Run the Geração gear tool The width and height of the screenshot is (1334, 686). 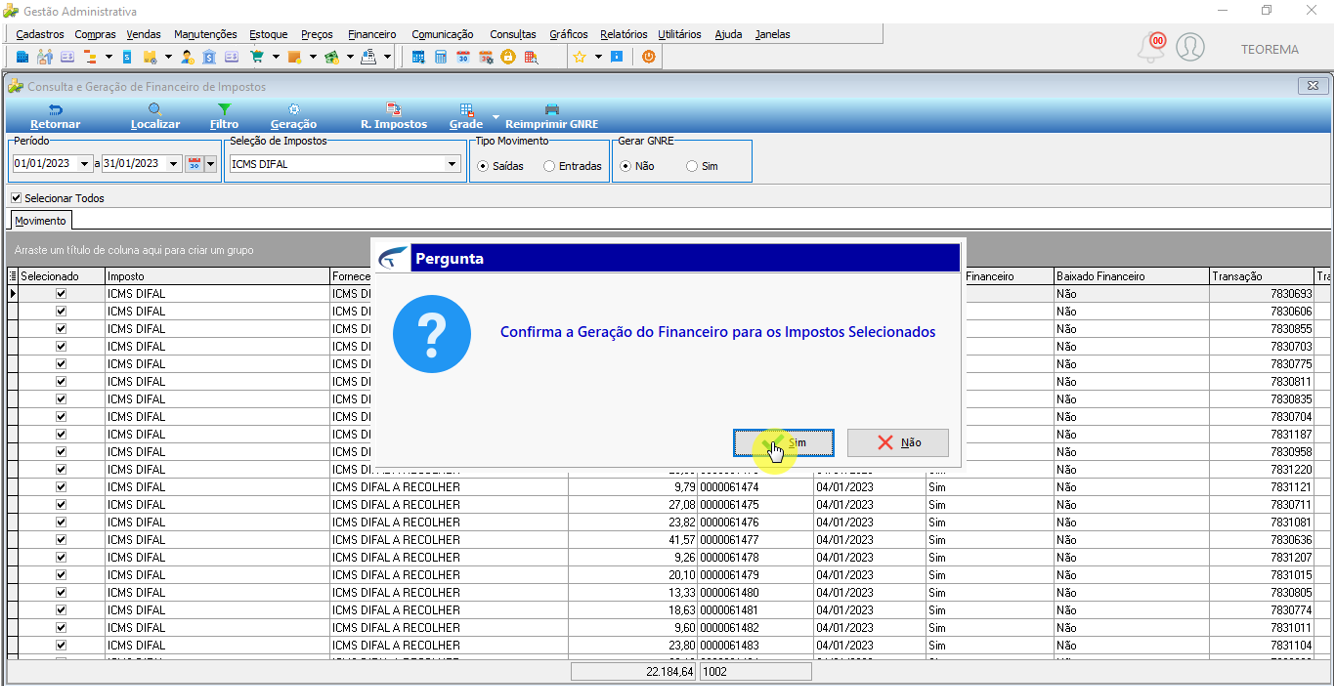click(x=293, y=110)
